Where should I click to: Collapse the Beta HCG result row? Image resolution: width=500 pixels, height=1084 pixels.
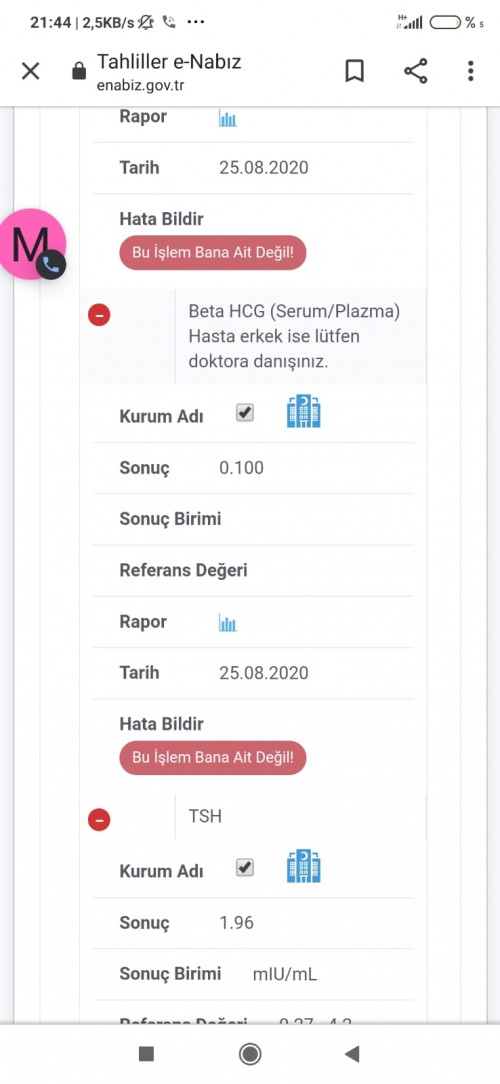click(99, 316)
